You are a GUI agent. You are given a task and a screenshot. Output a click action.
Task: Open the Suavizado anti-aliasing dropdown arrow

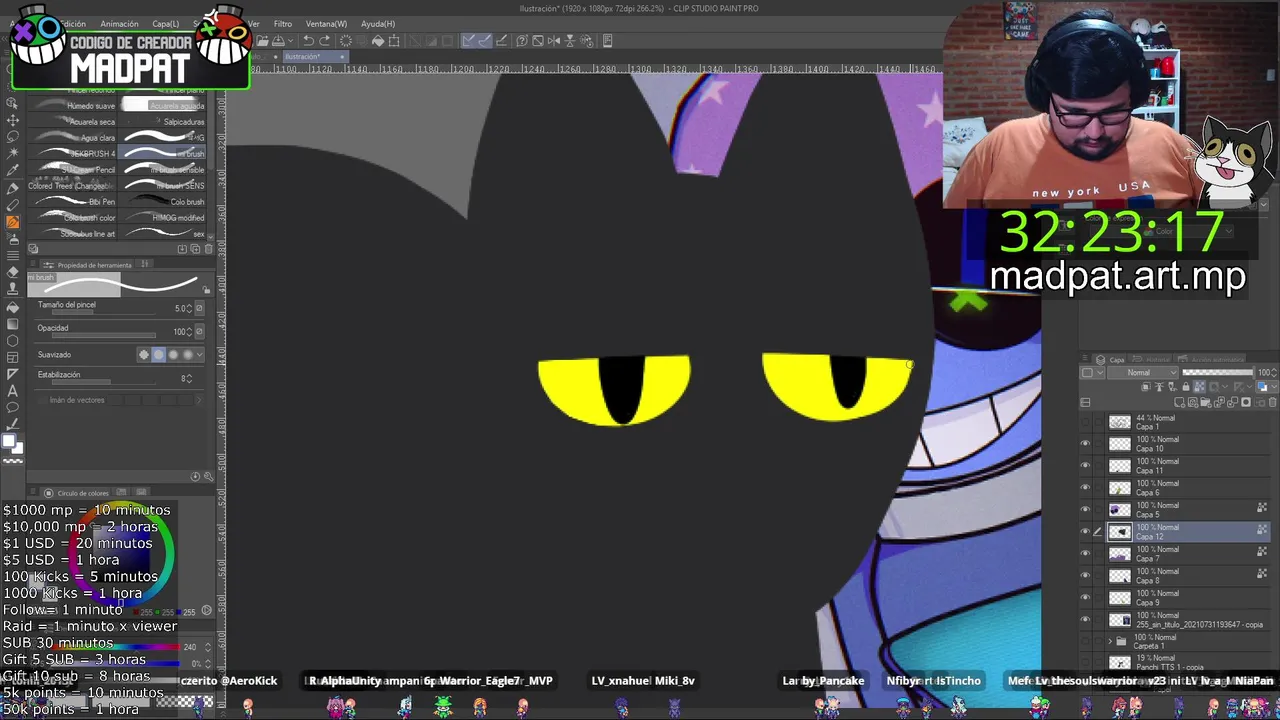200,355
